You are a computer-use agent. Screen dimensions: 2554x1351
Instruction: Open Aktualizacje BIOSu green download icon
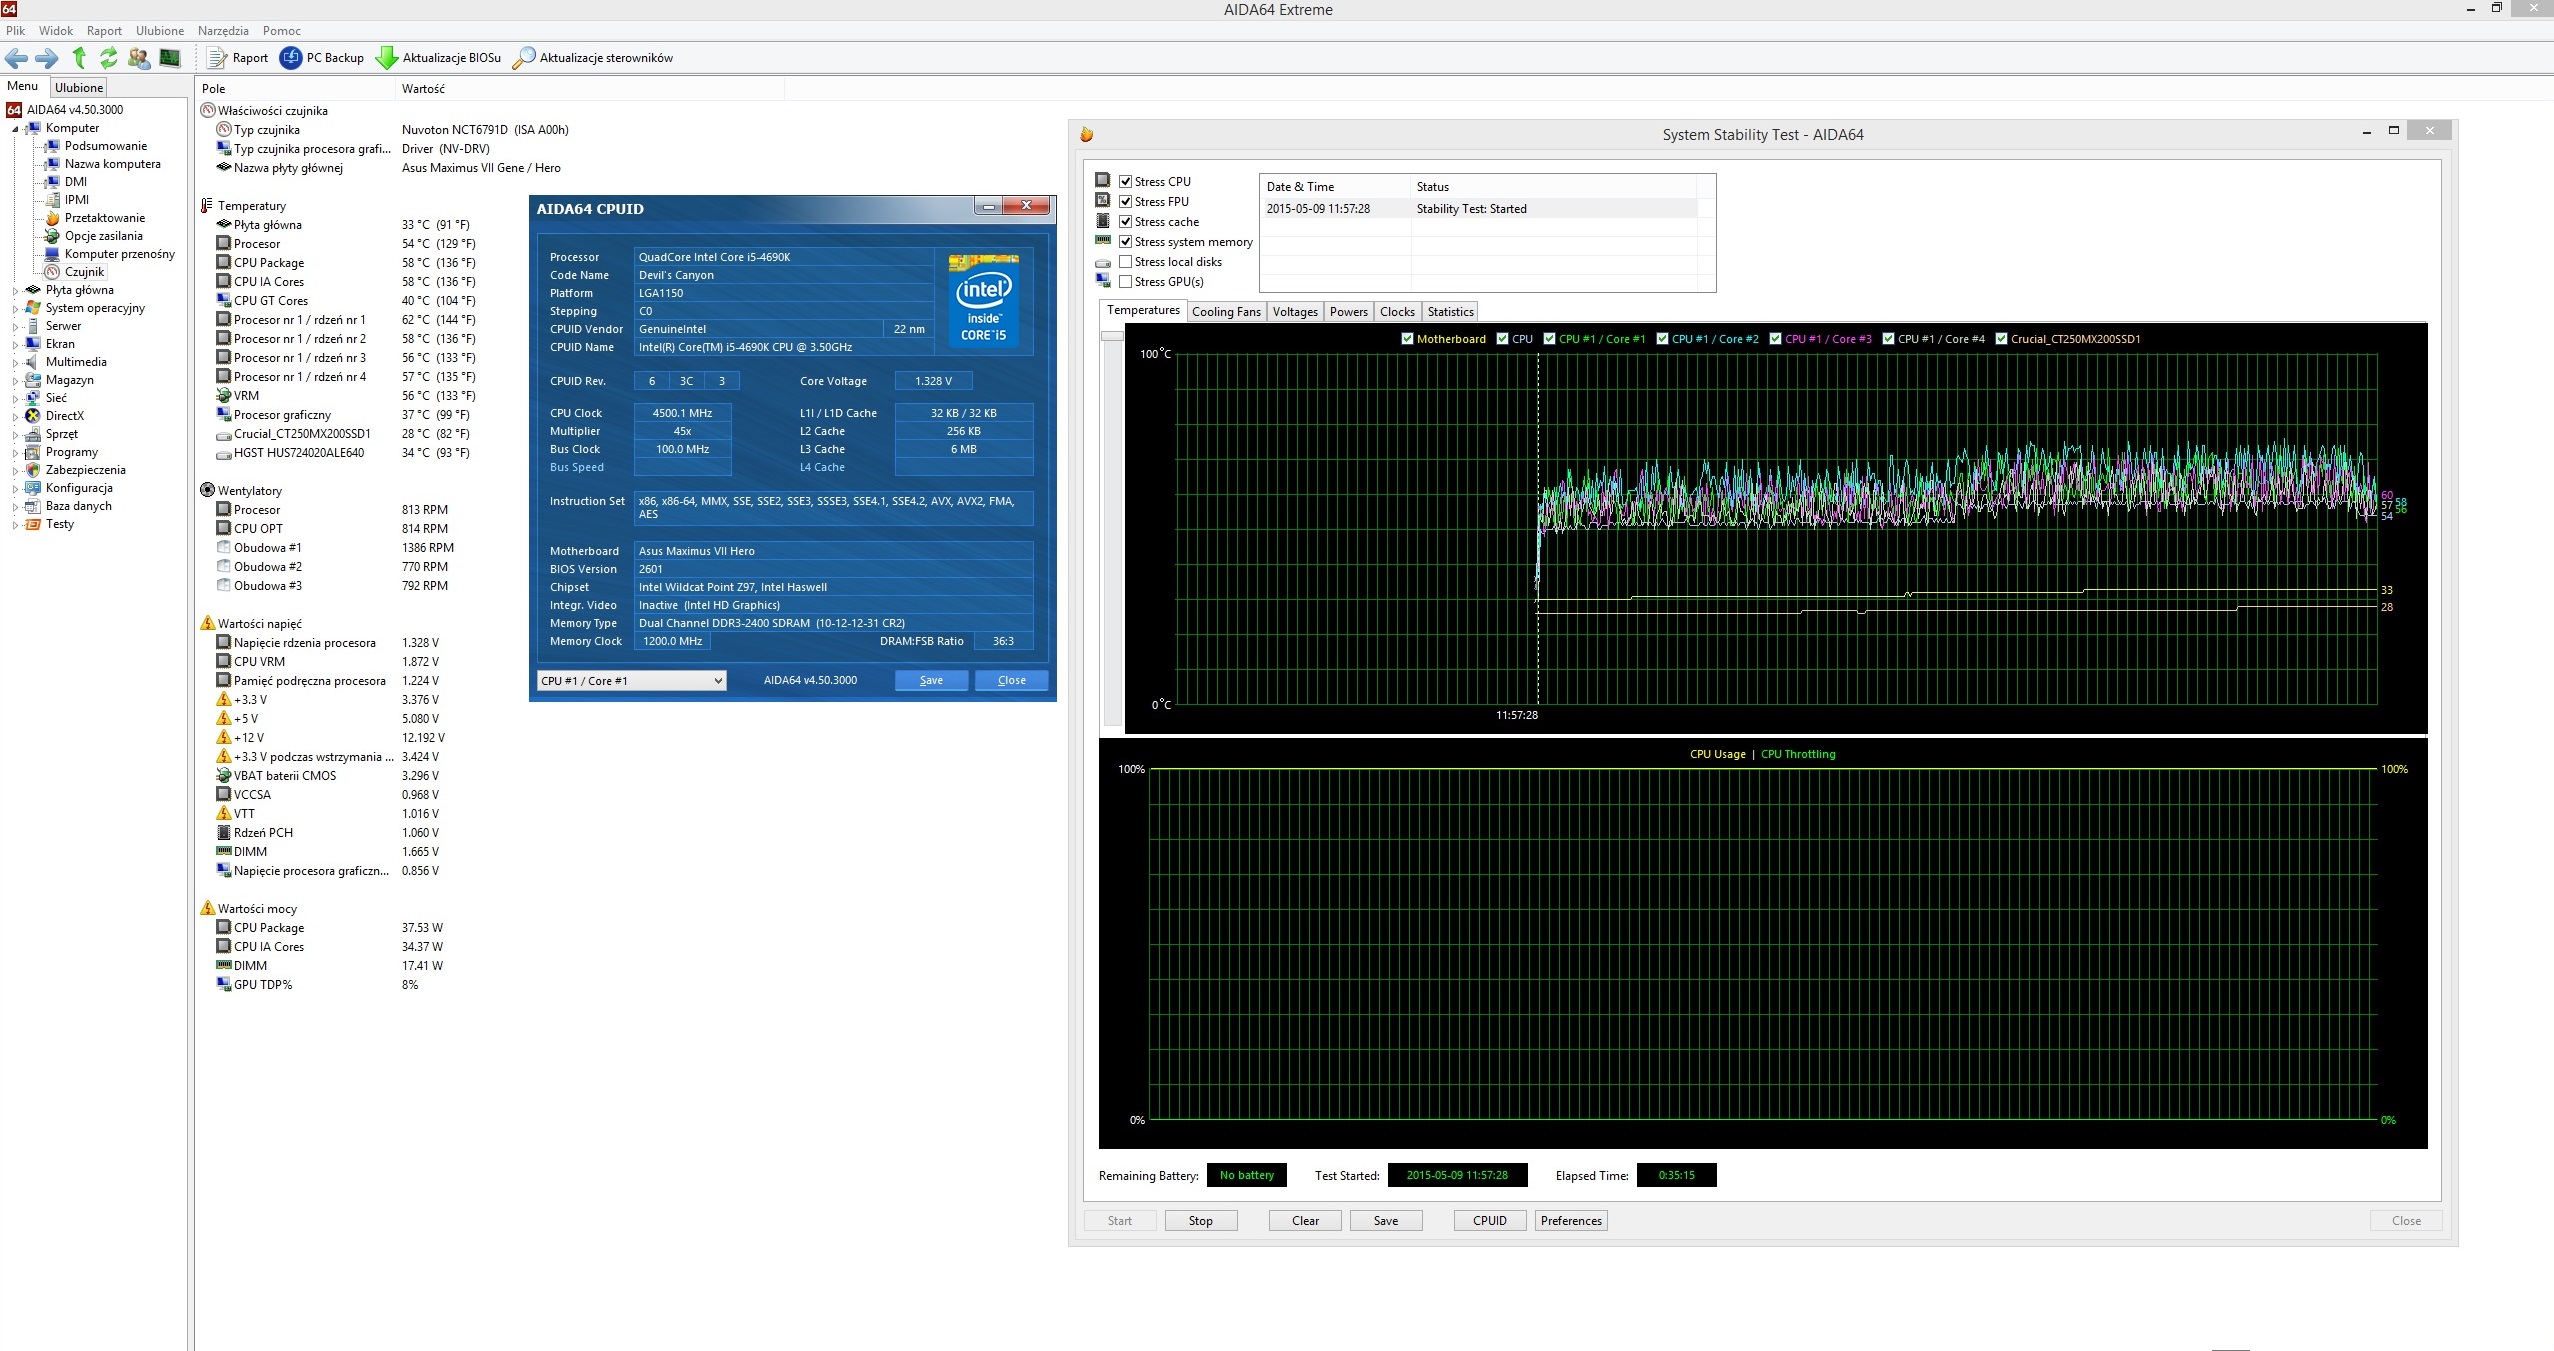point(386,58)
